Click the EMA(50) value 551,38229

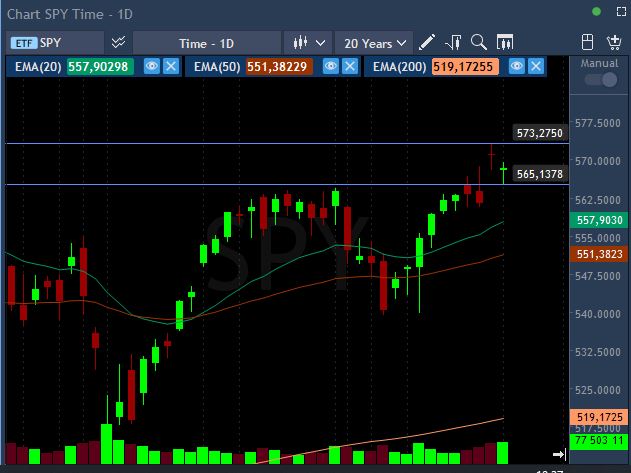coord(279,66)
